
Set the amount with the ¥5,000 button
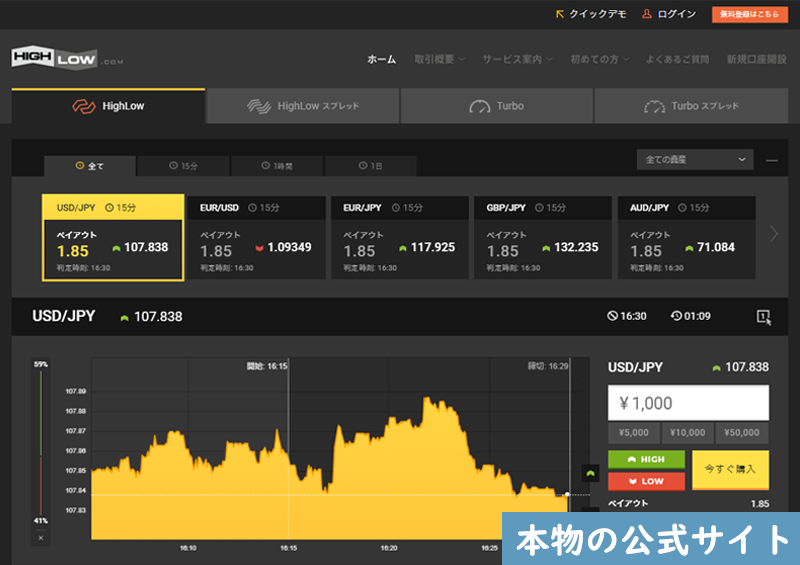(634, 433)
